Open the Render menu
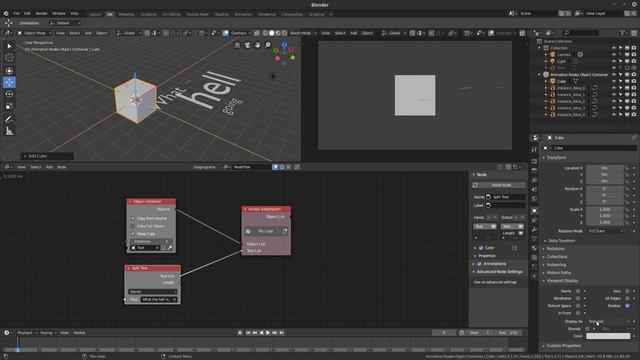The height and width of the screenshot is (360, 640). tap(41, 13)
